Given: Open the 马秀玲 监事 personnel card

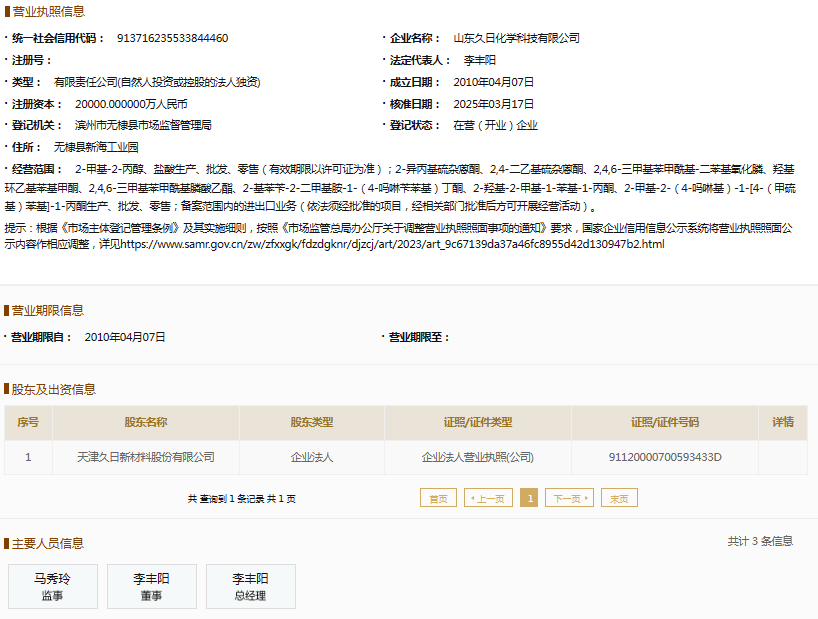Looking at the screenshot, I should click(53, 586).
